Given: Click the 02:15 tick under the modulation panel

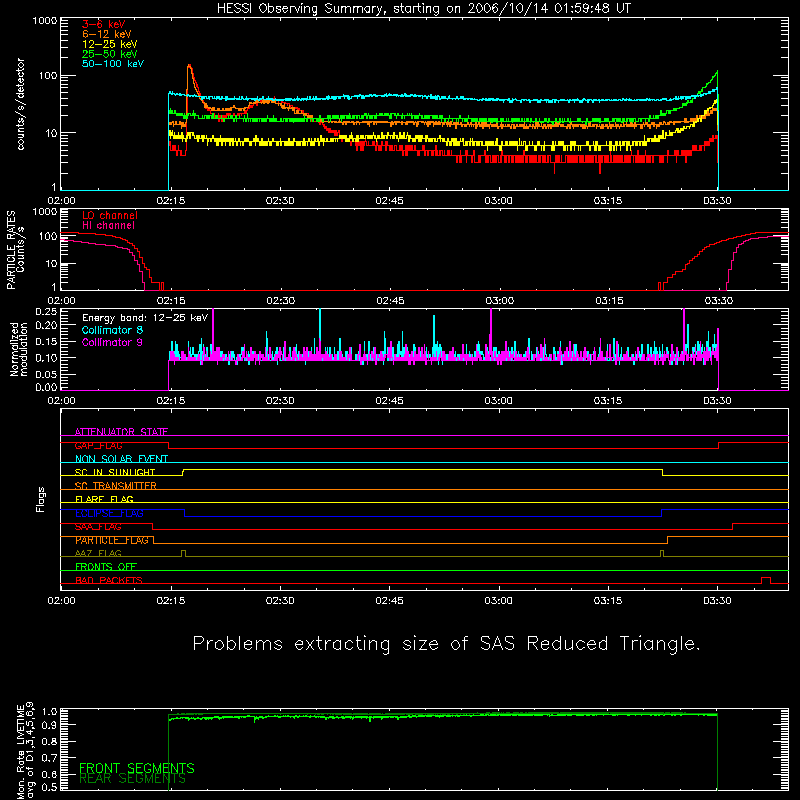Looking at the screenshot, I should coord(170,401).
